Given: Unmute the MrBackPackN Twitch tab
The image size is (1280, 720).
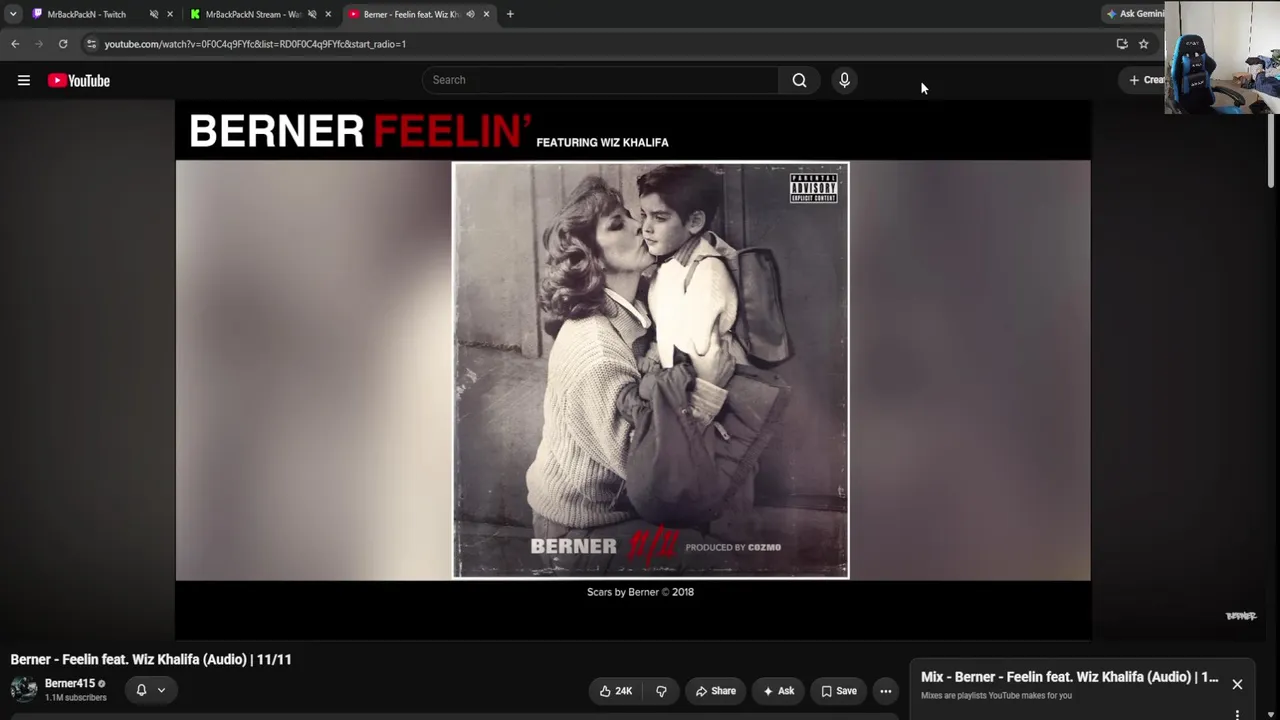Looking at the screenshot, I should (x=154, y=14).
